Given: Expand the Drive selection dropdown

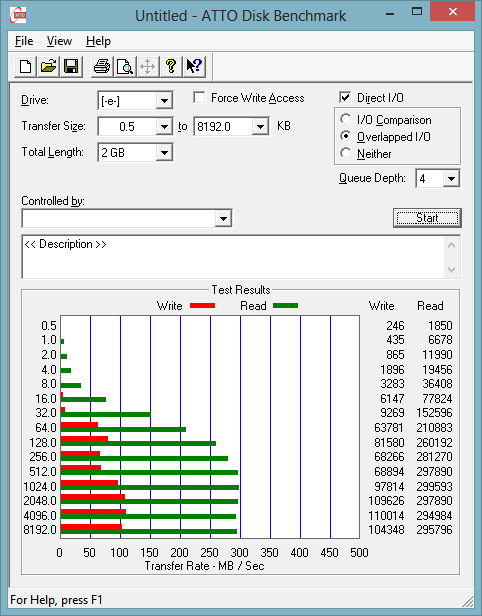Looking at the screenshot, I should [164, 101].
